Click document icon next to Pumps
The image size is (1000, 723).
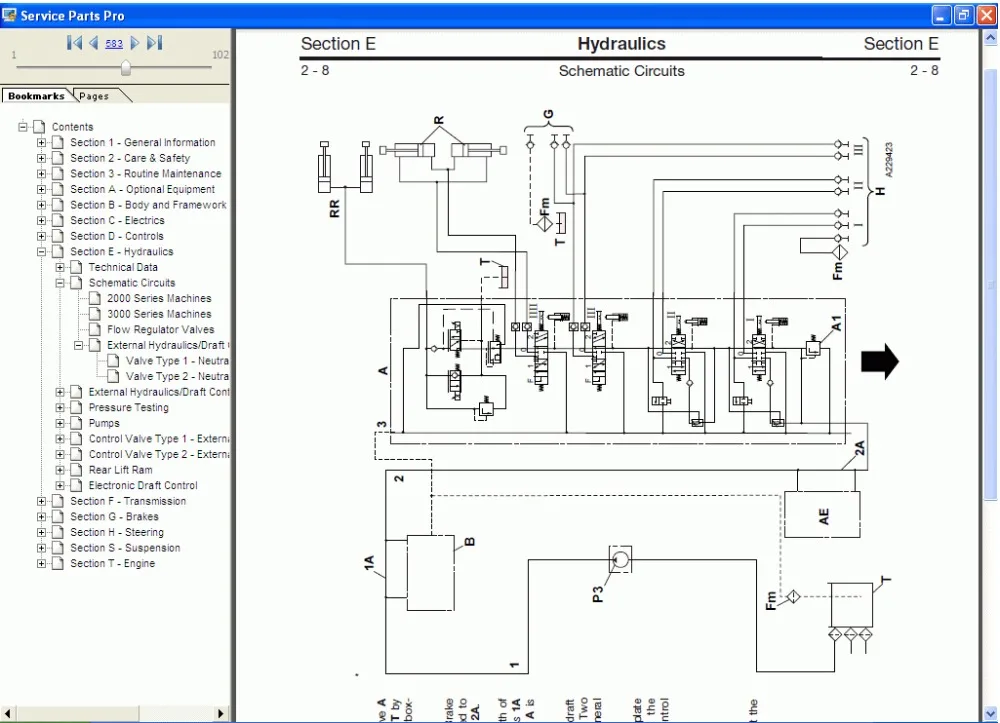77,423
